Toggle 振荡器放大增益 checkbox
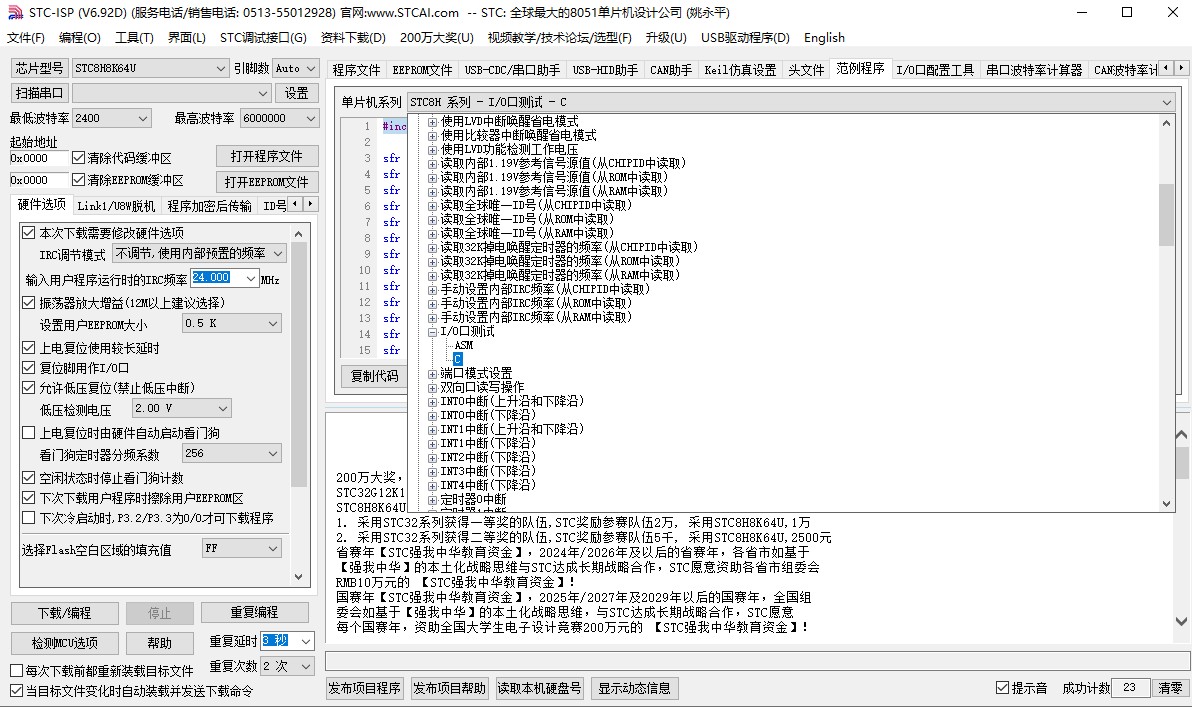The width and height of the screenshot is (1192, 707). point(29,303)
